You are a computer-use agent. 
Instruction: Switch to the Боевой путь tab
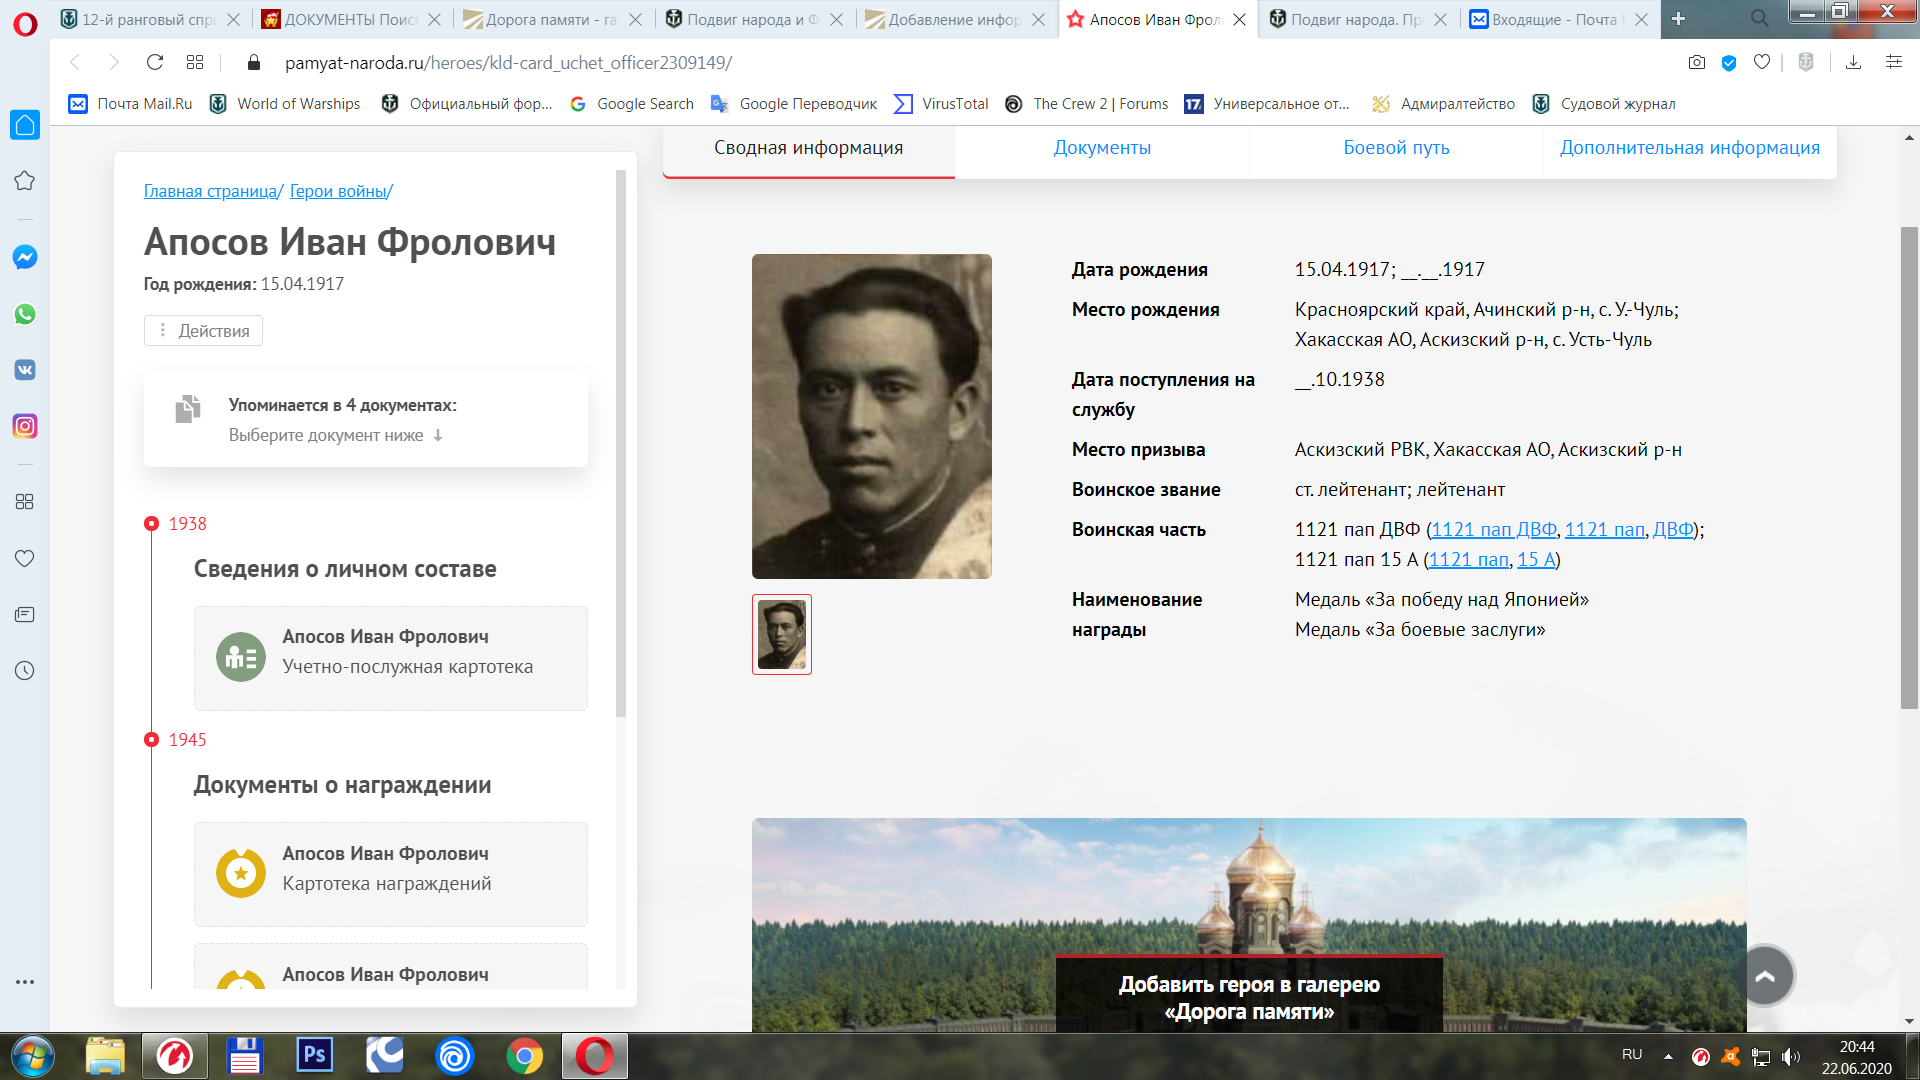click(x=1396, y=148)
